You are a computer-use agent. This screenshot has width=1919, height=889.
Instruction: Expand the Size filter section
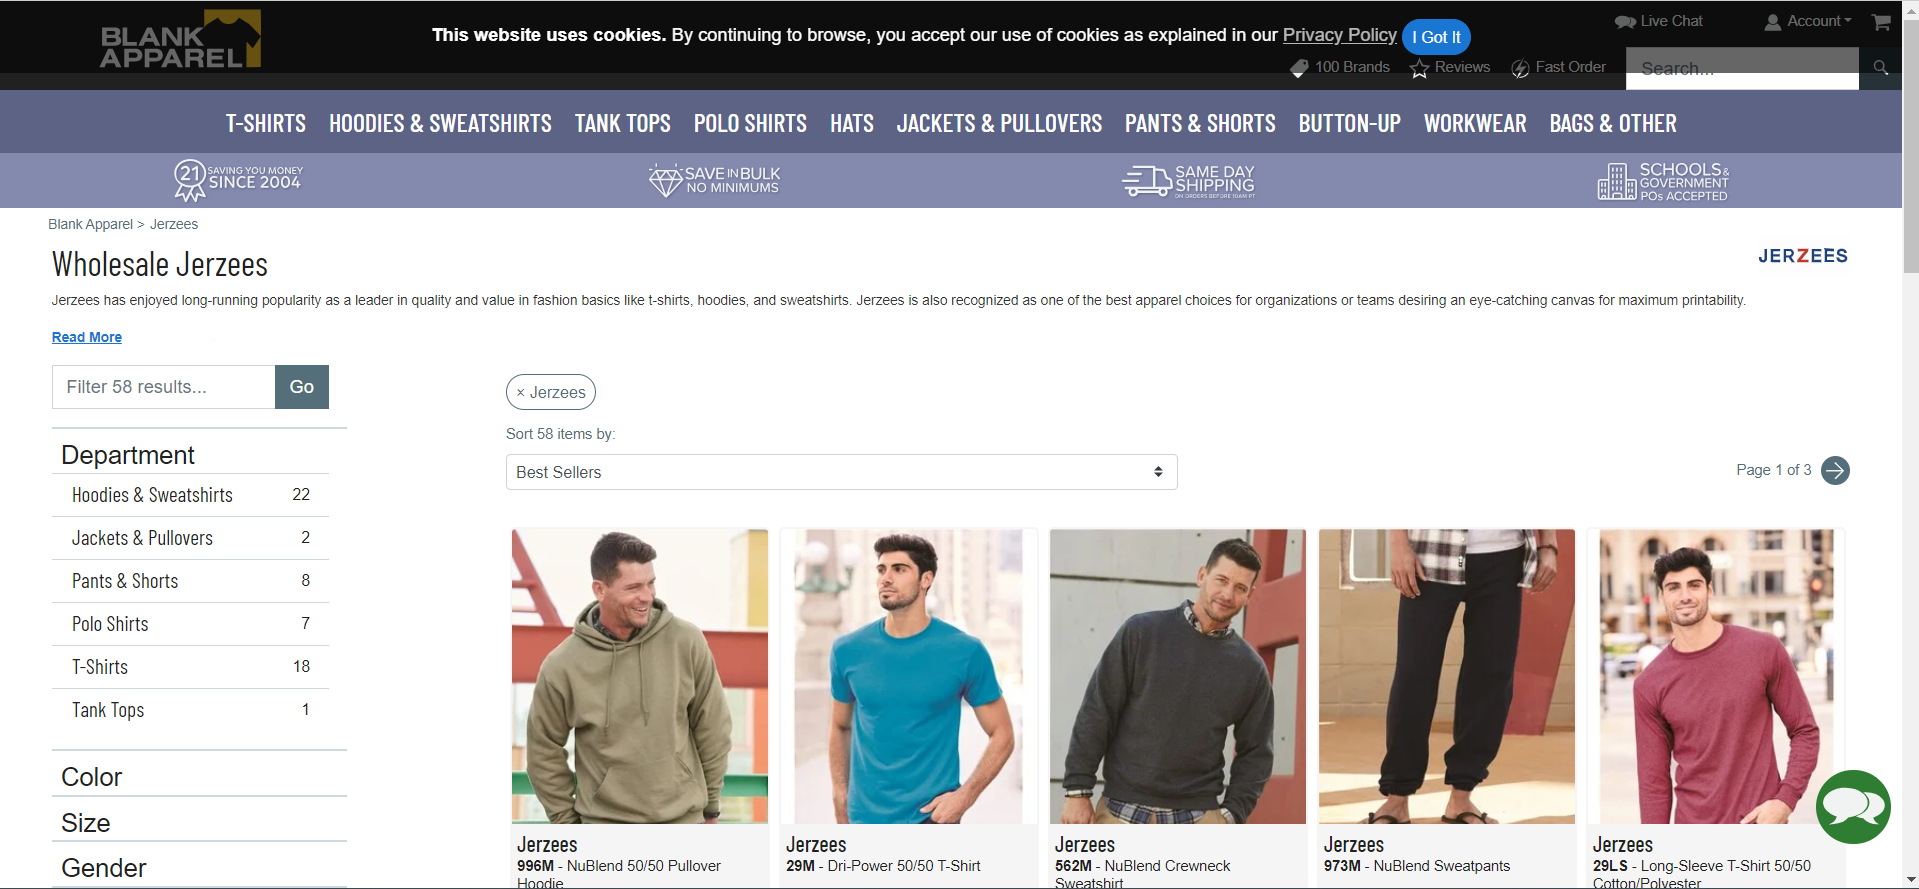tap(199, 823)
